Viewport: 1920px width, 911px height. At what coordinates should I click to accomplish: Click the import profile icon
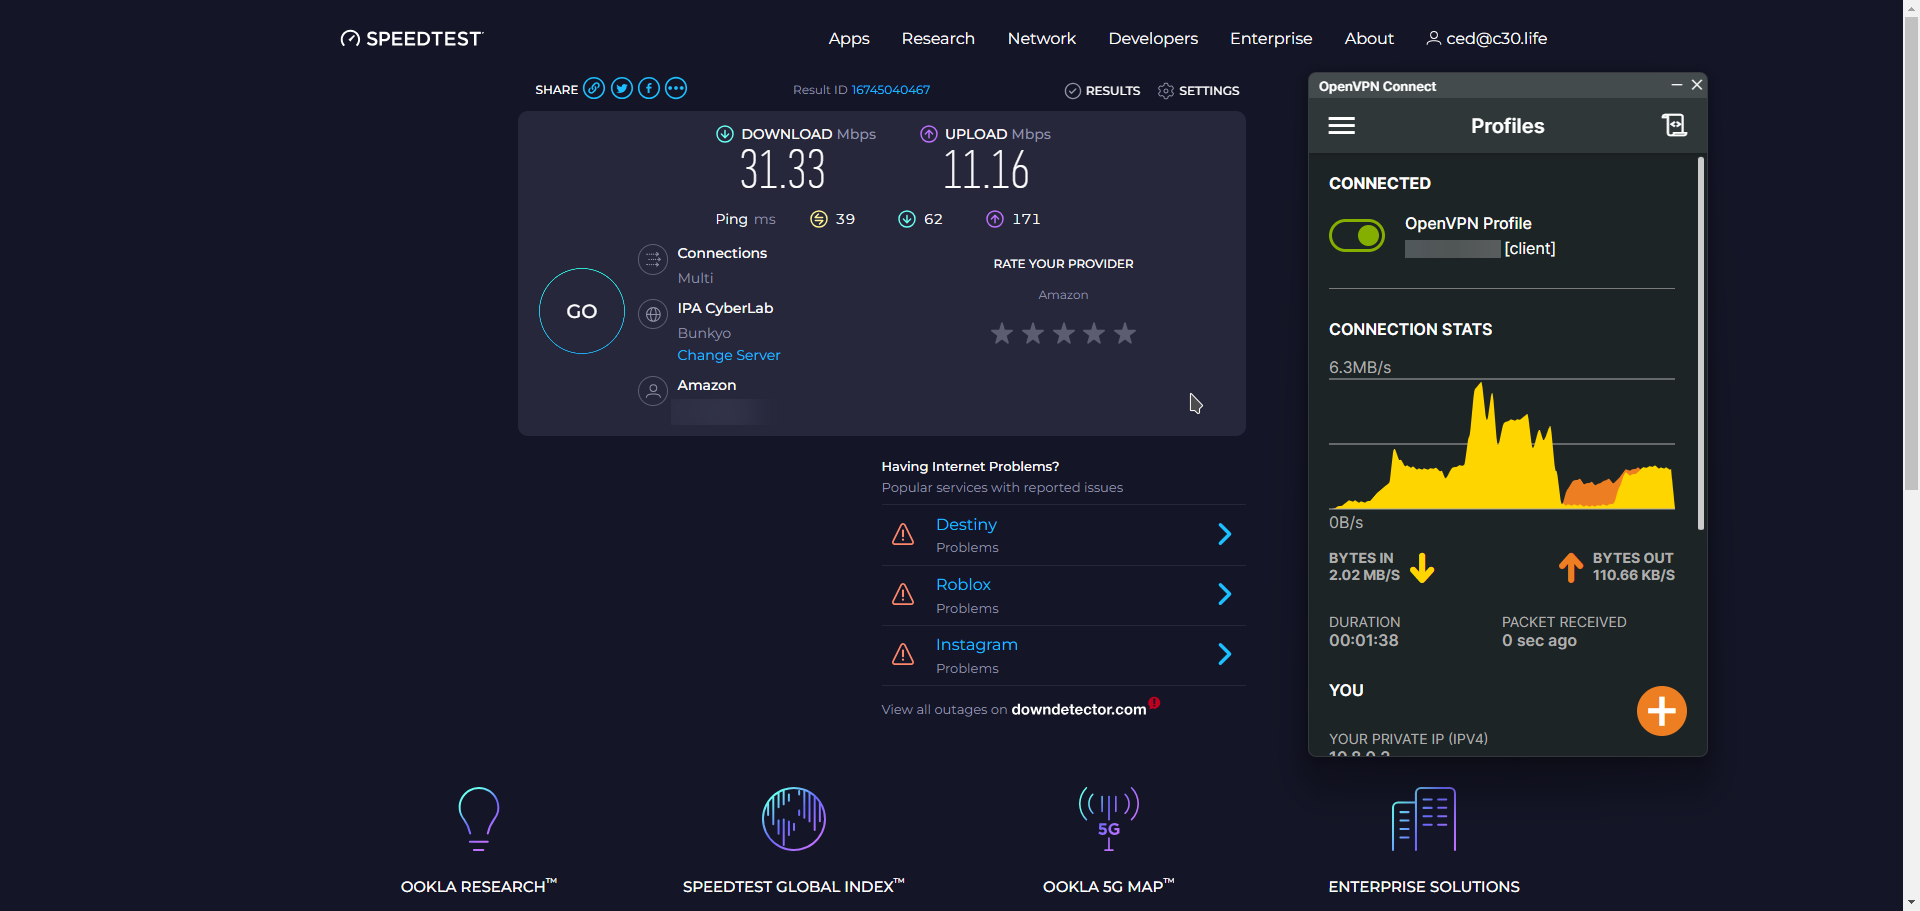pyautogui.click(x=1673, y=126)
